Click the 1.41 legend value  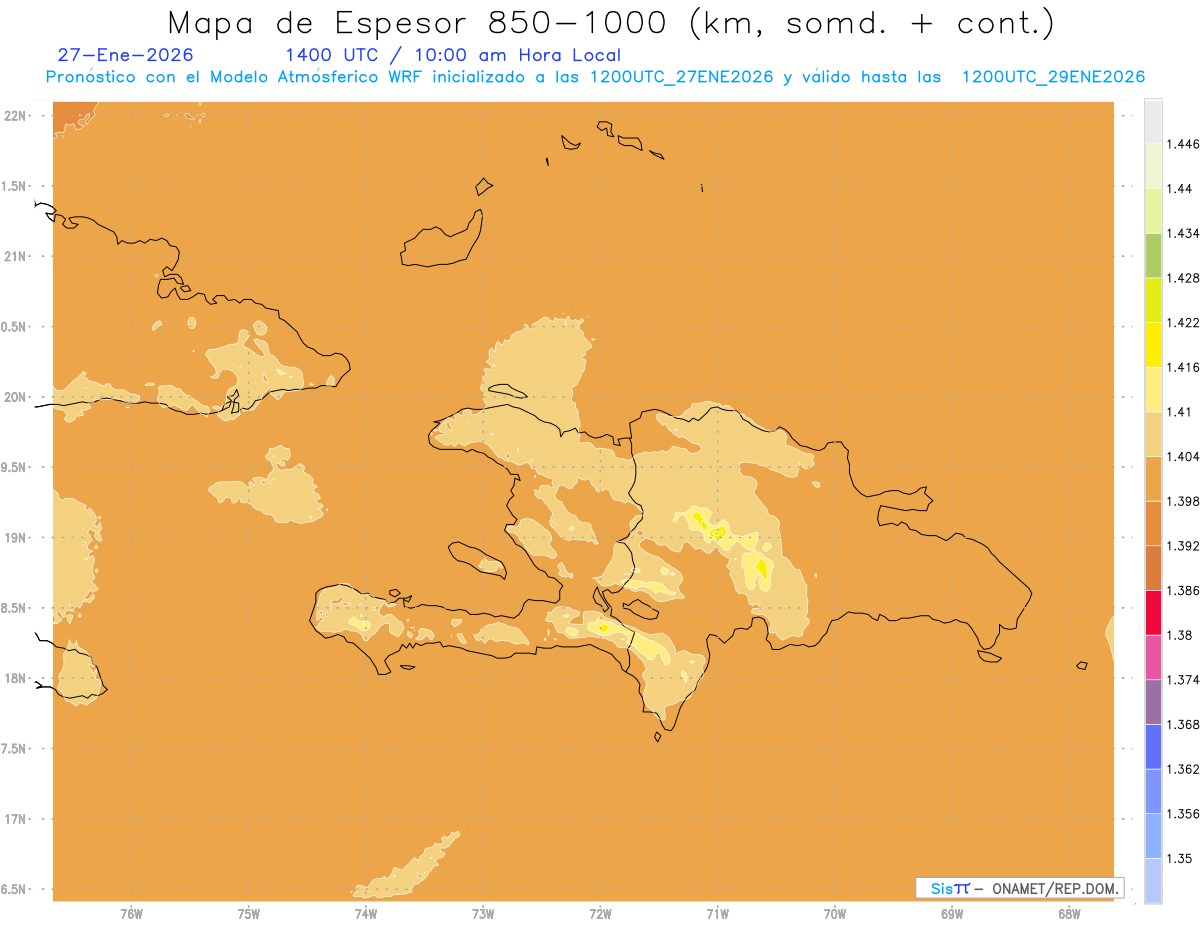(x=1179, y=412)
